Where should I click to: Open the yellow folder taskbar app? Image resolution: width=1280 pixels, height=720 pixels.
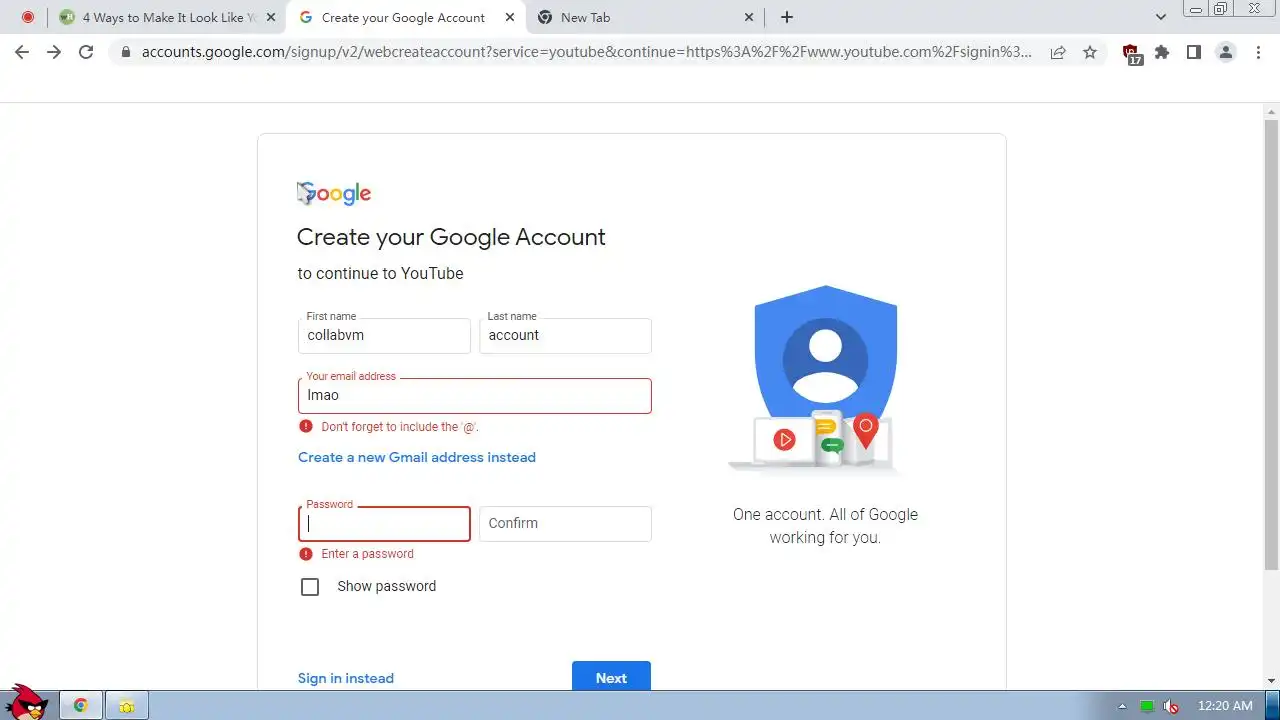[127, 706]
